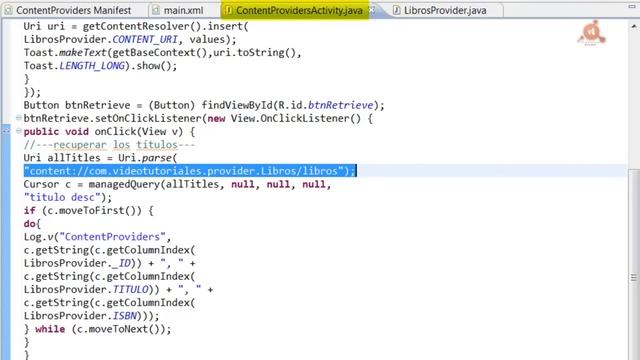
Task: Click the 'LibrosProvider.ISBN)));' line
Action: click(91, 316)
